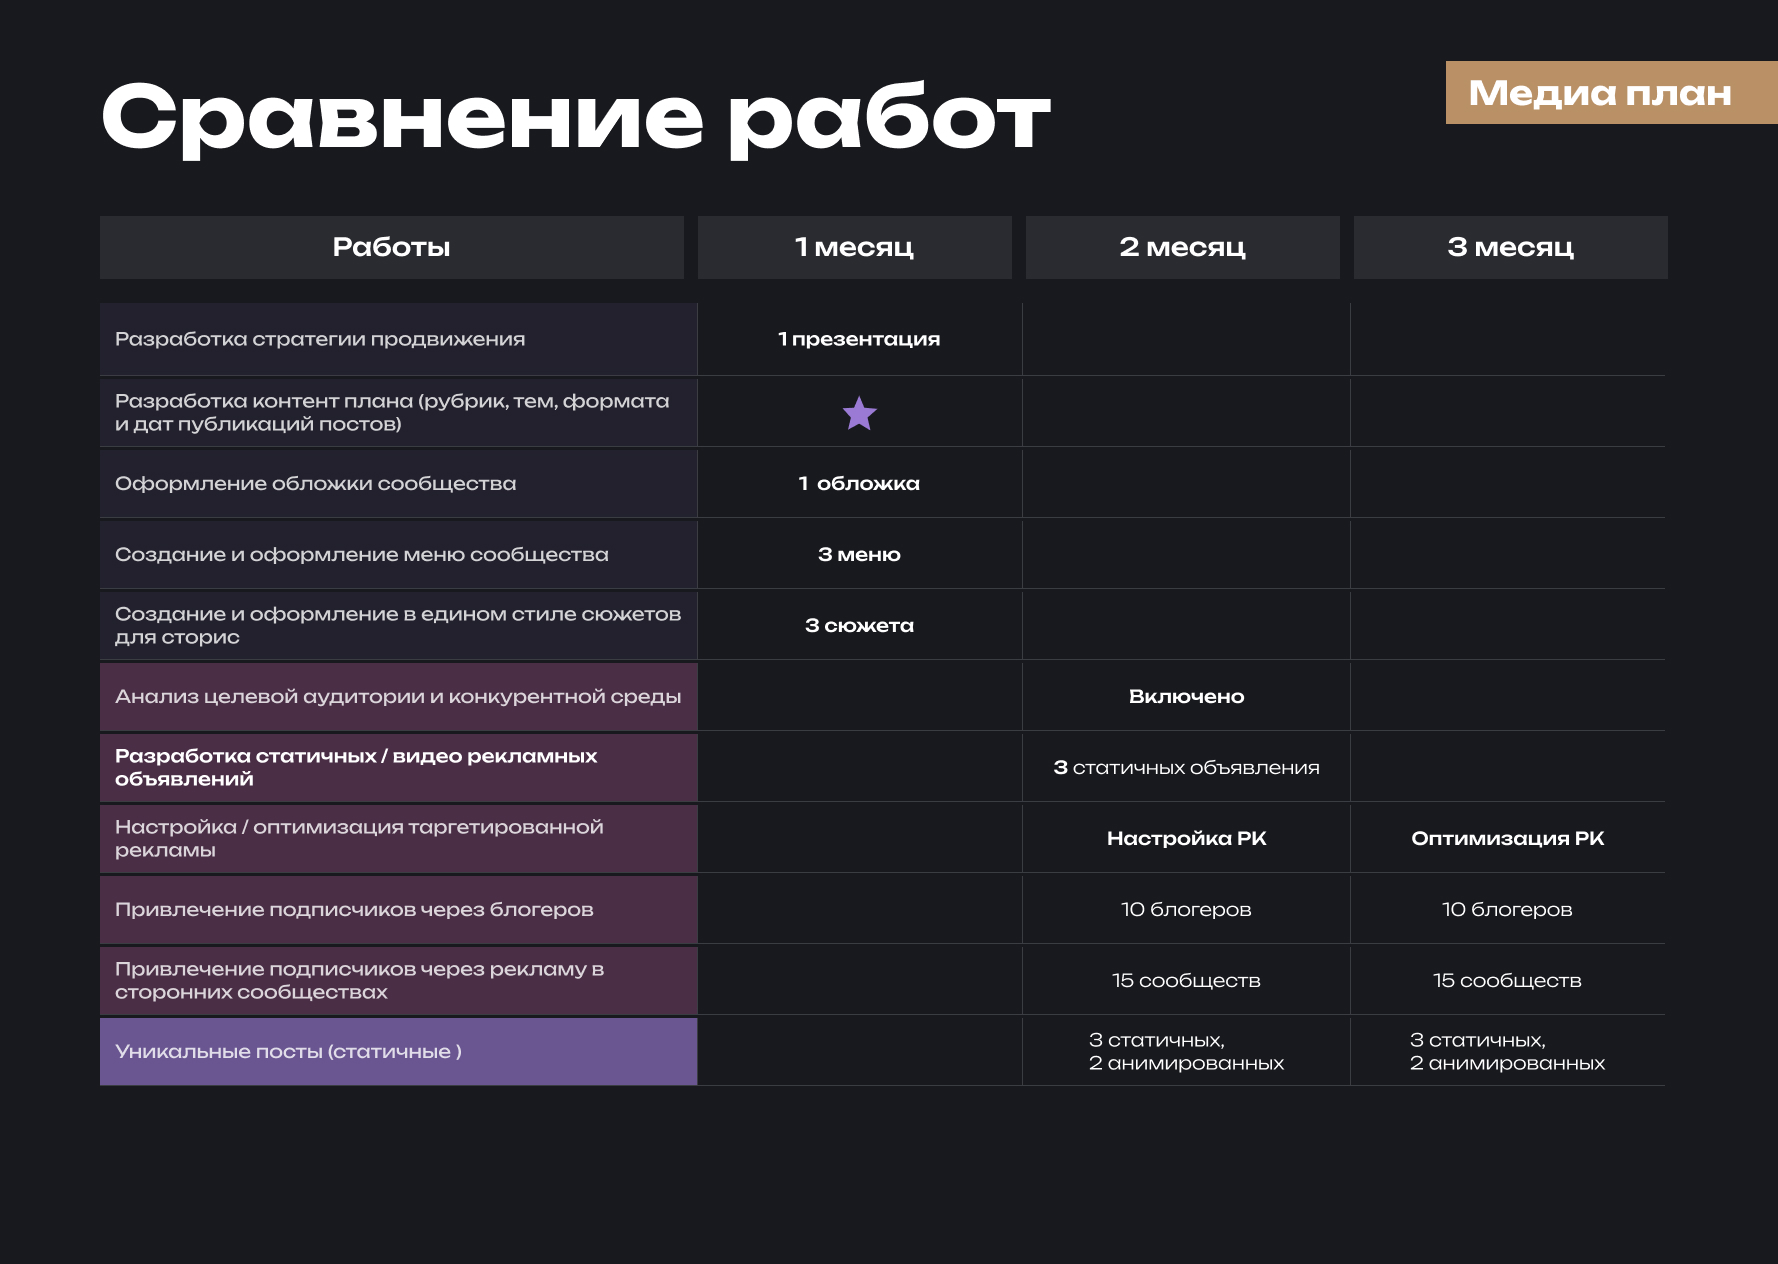Click the 'Включено' cell
The width and height of the screenshot is (1778, 1264).
(x=1186, y=696)
